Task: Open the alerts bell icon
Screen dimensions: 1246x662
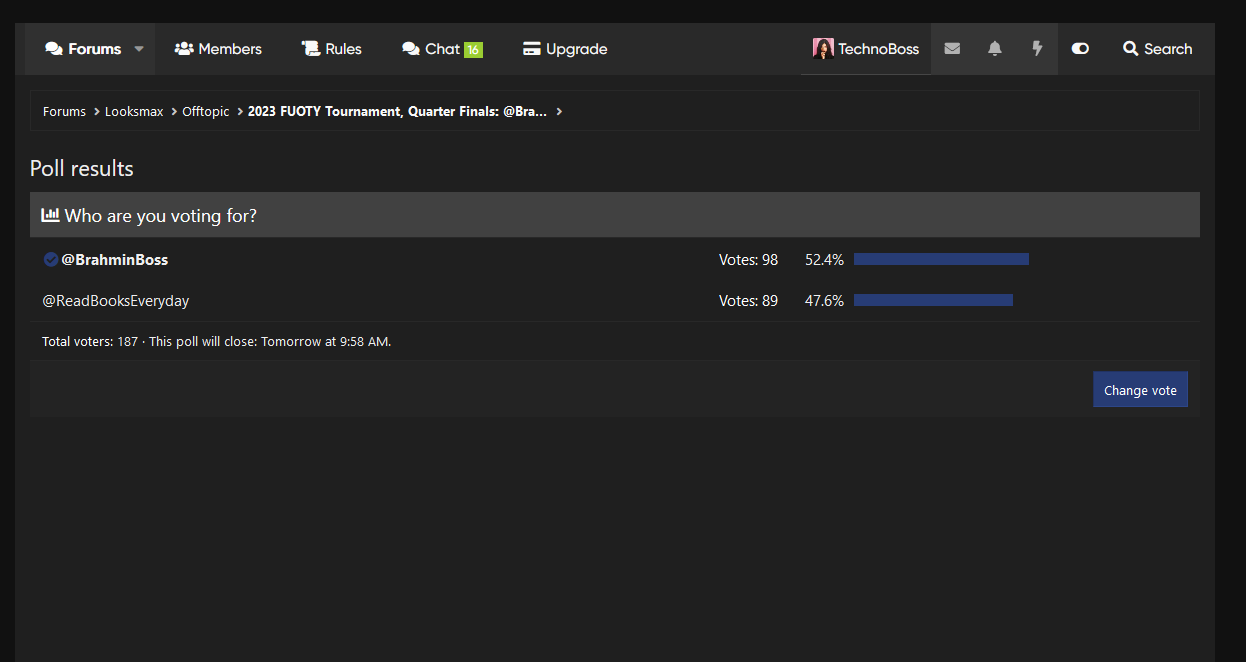Action: [994, 49]
